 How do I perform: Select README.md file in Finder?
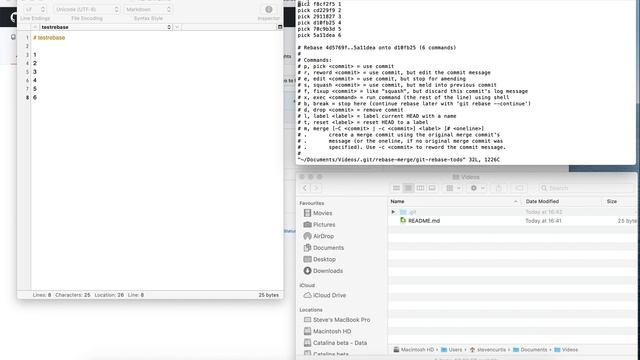point(512,221)
